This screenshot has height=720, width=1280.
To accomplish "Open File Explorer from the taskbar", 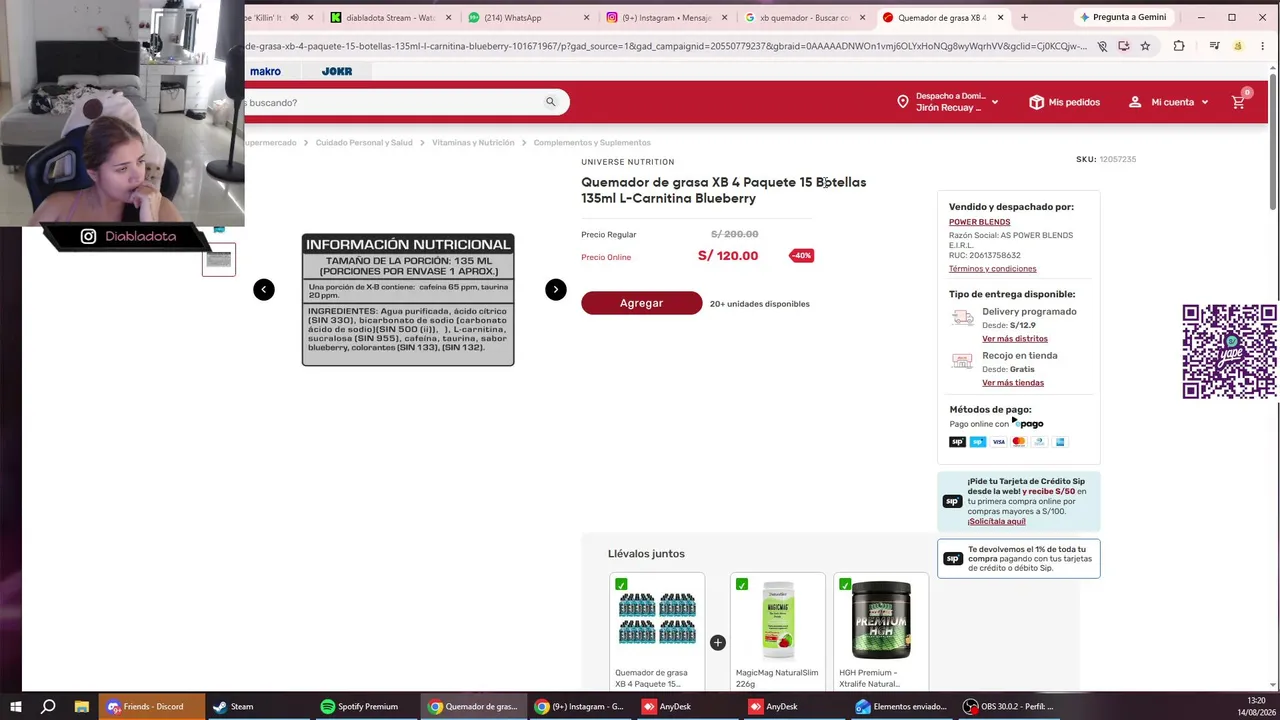I will pyautogui.click(x=82, y=707).
